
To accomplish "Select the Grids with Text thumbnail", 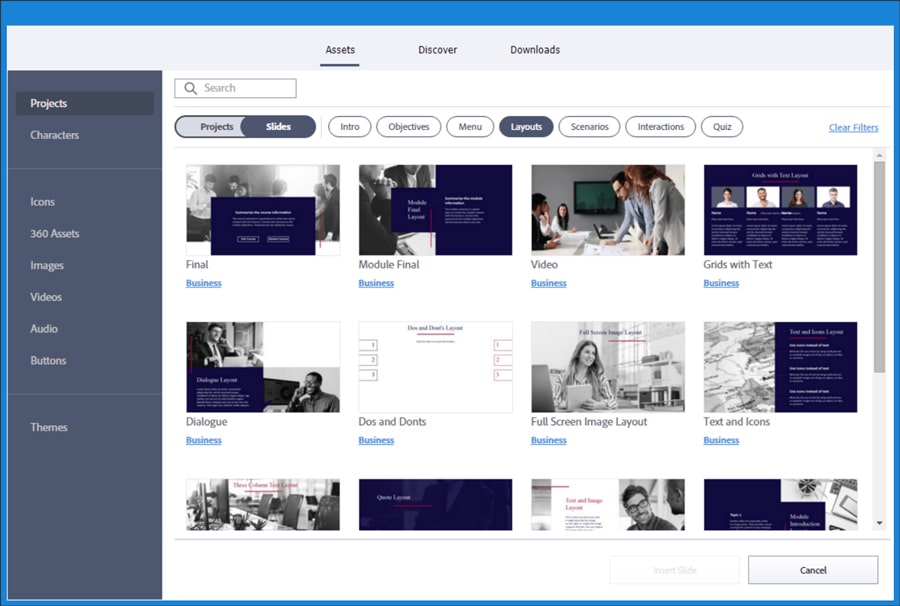I will pos(780,210).
